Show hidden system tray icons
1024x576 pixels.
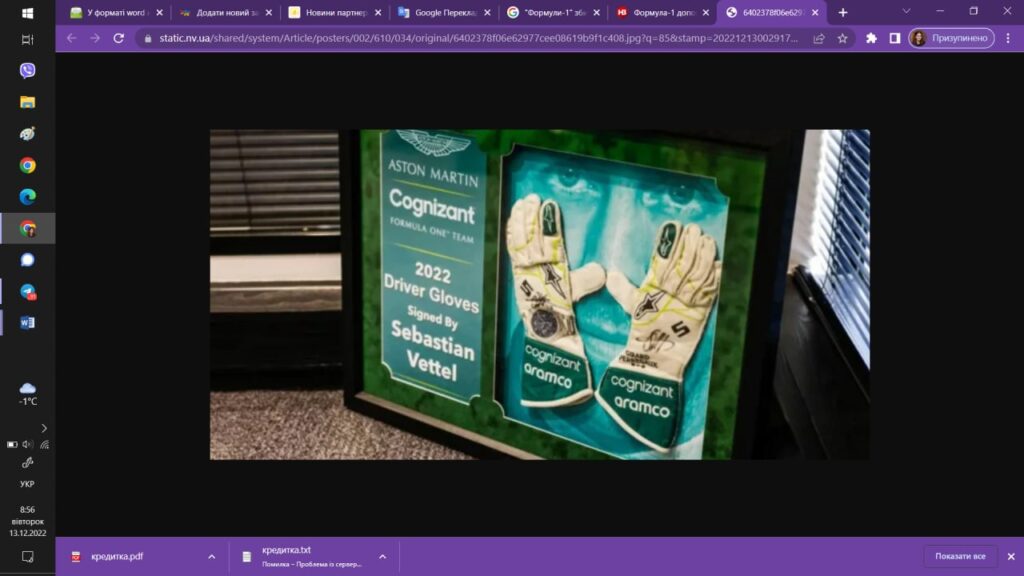[43, 428]
